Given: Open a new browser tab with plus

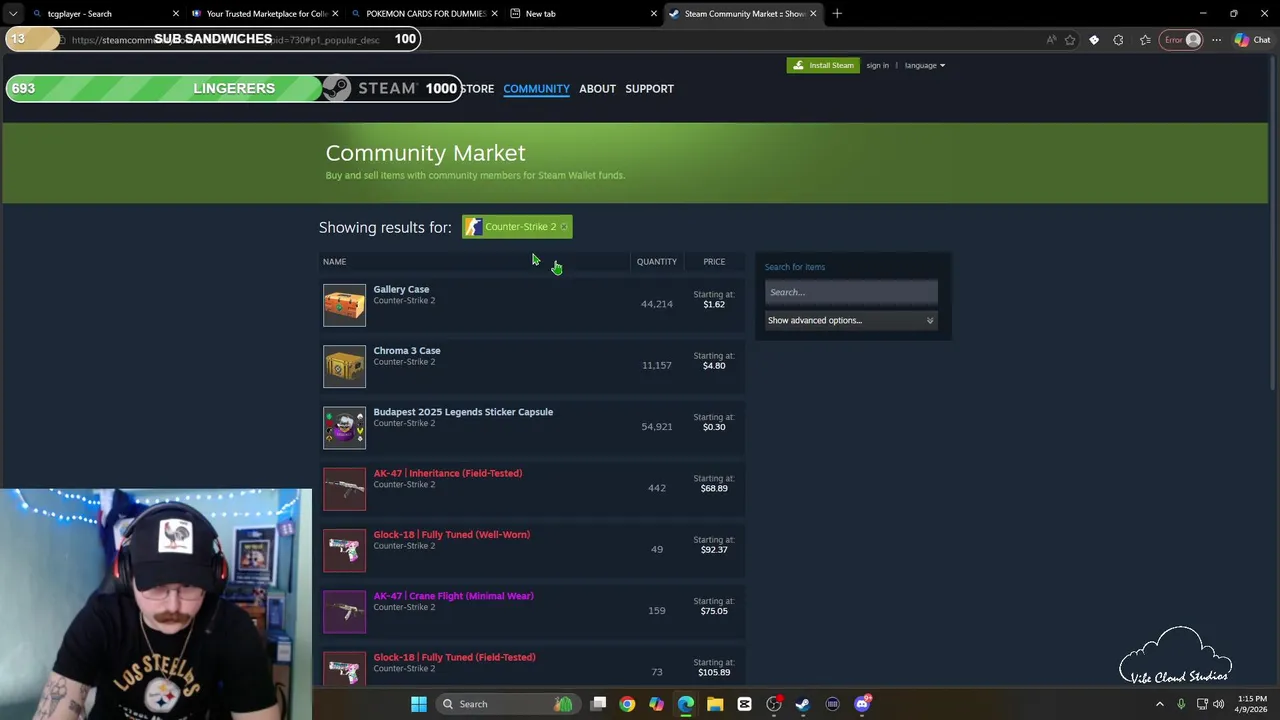Looking at the screenshot, I should [x=837, y=14].
